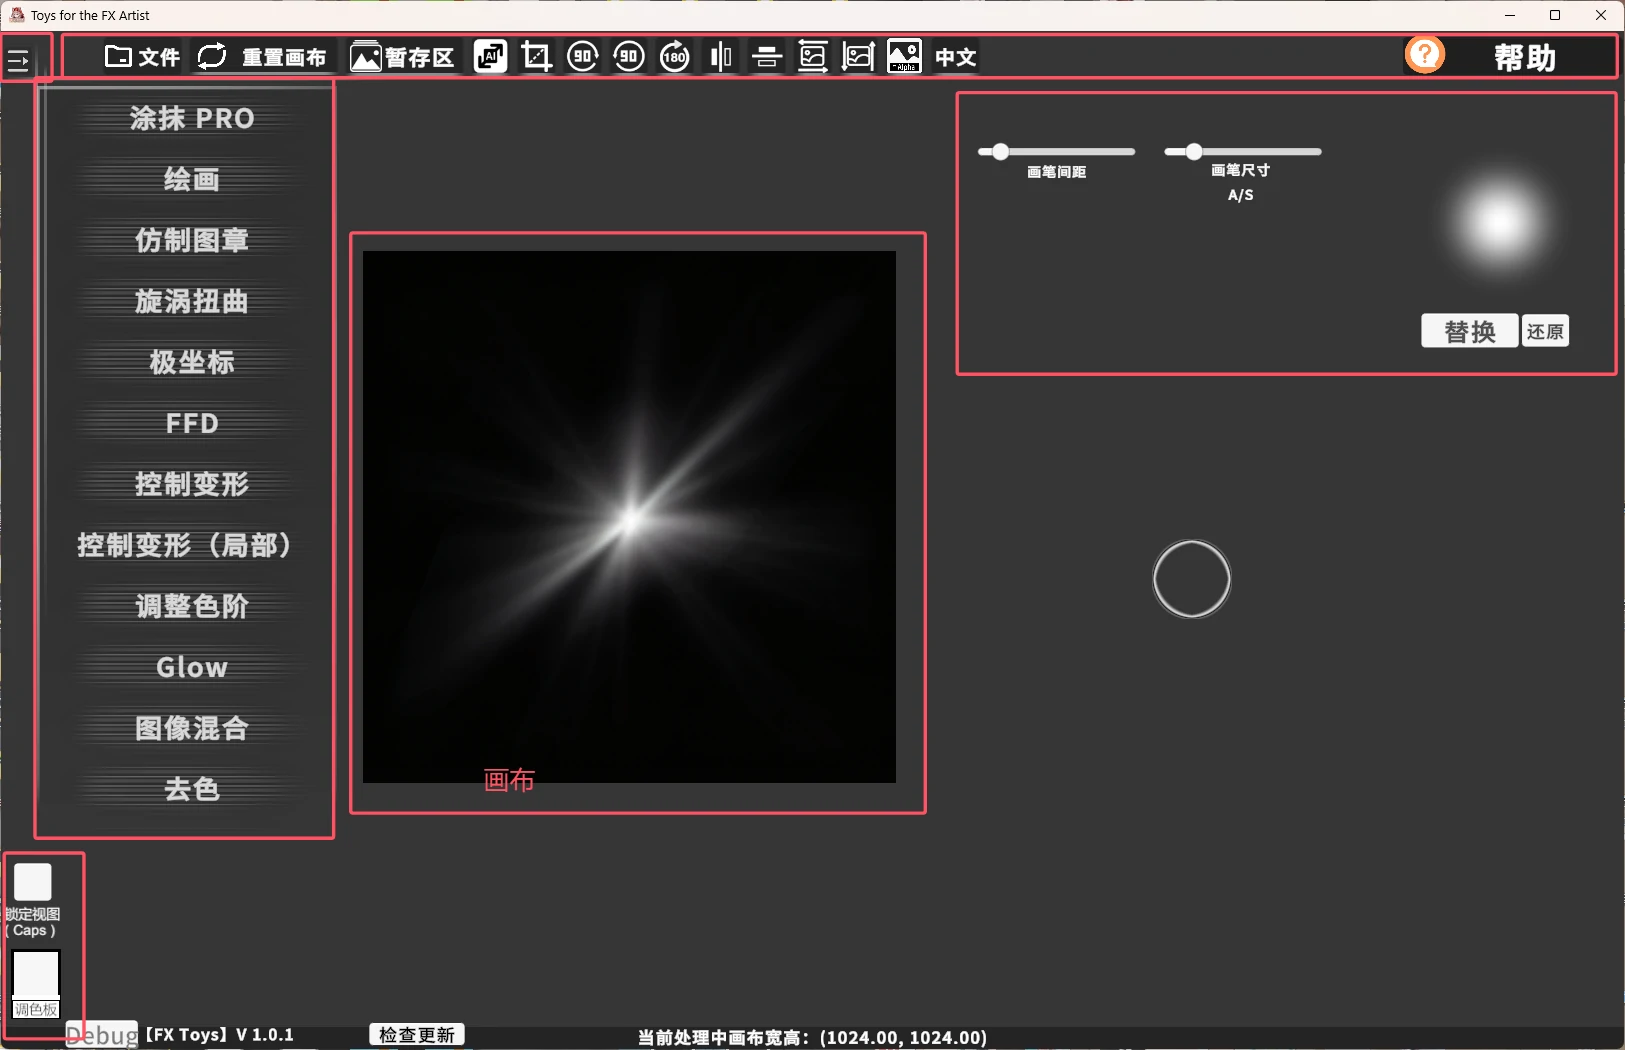
Task: Click the 重置画布 reset canvas button
Action: pyautogui.click(x=262, y=57)
